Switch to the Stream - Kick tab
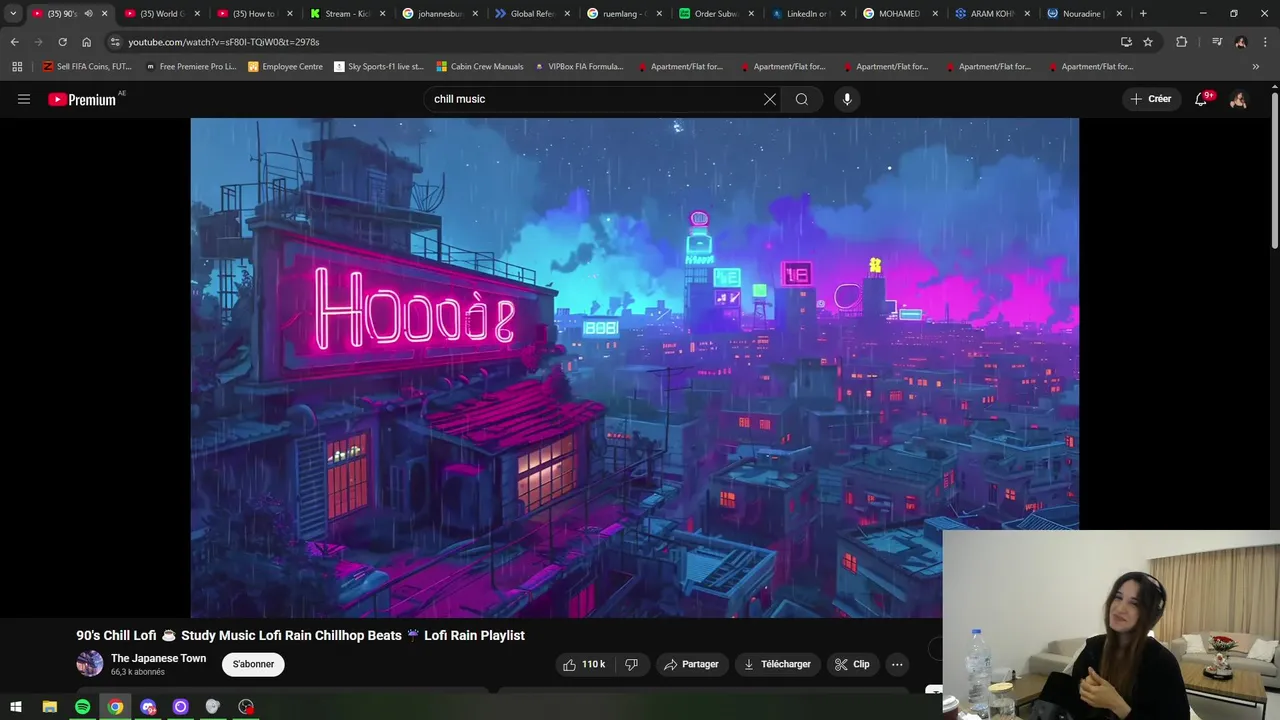This screenshot has width=1280, height=720. coord(347,14)
